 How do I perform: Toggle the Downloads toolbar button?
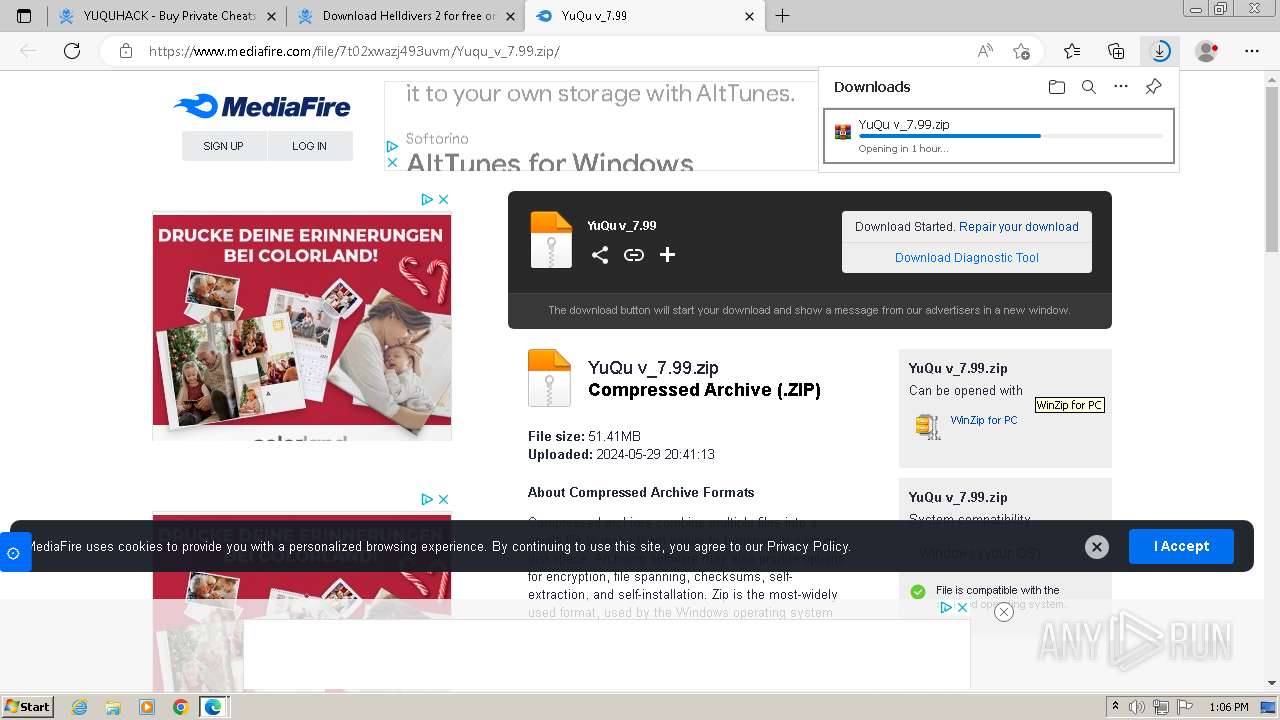pos(1160,51)
